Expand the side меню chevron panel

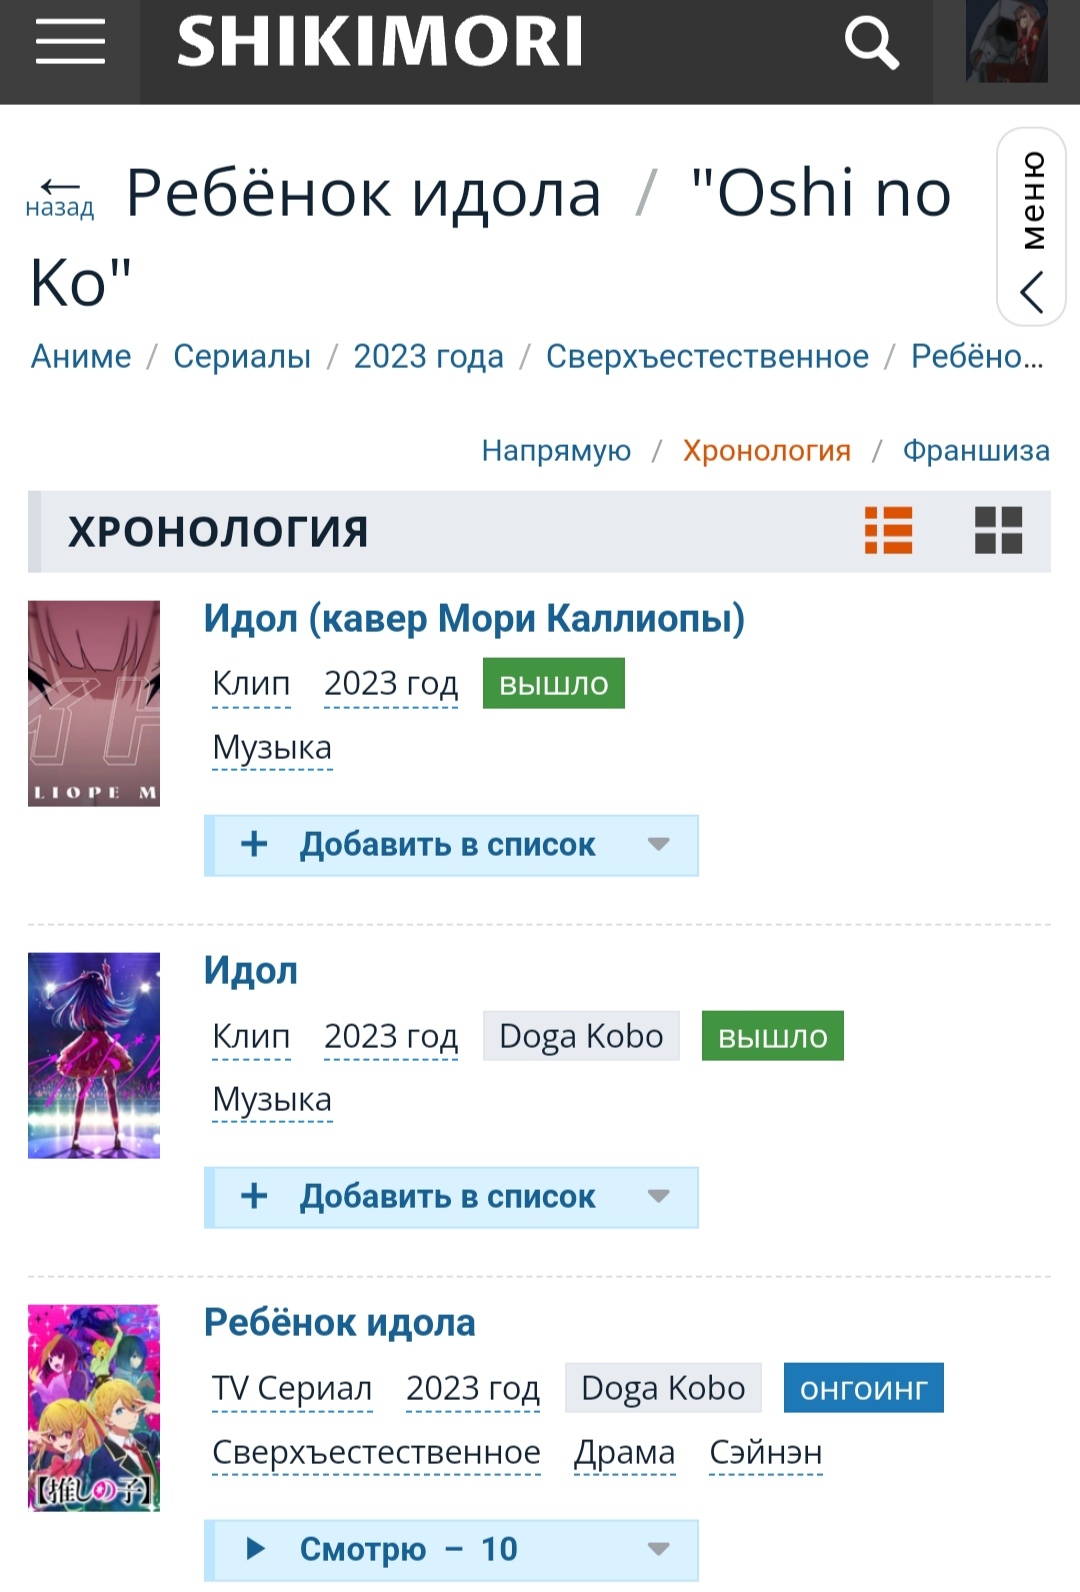coord(1032,227)
